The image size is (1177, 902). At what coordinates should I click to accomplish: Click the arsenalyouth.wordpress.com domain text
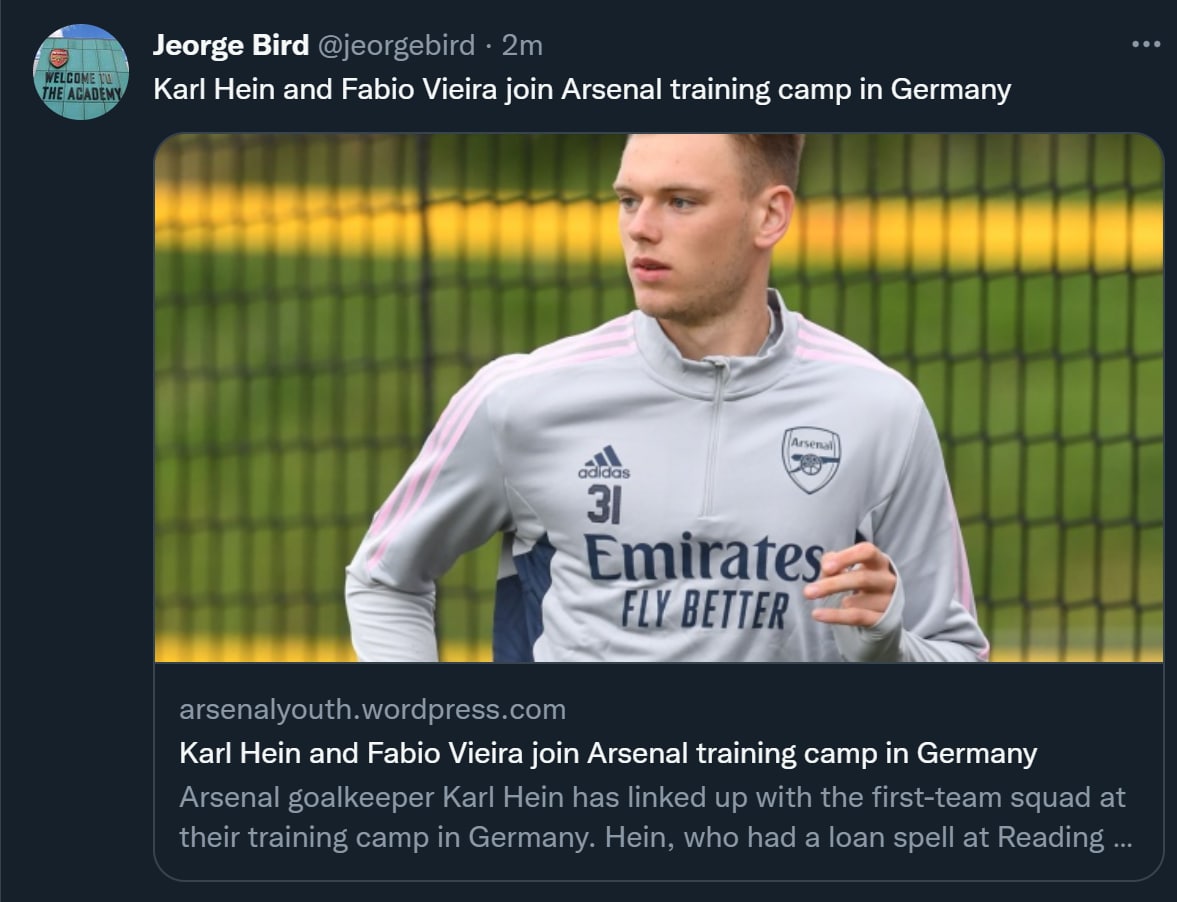coord(372,710)
